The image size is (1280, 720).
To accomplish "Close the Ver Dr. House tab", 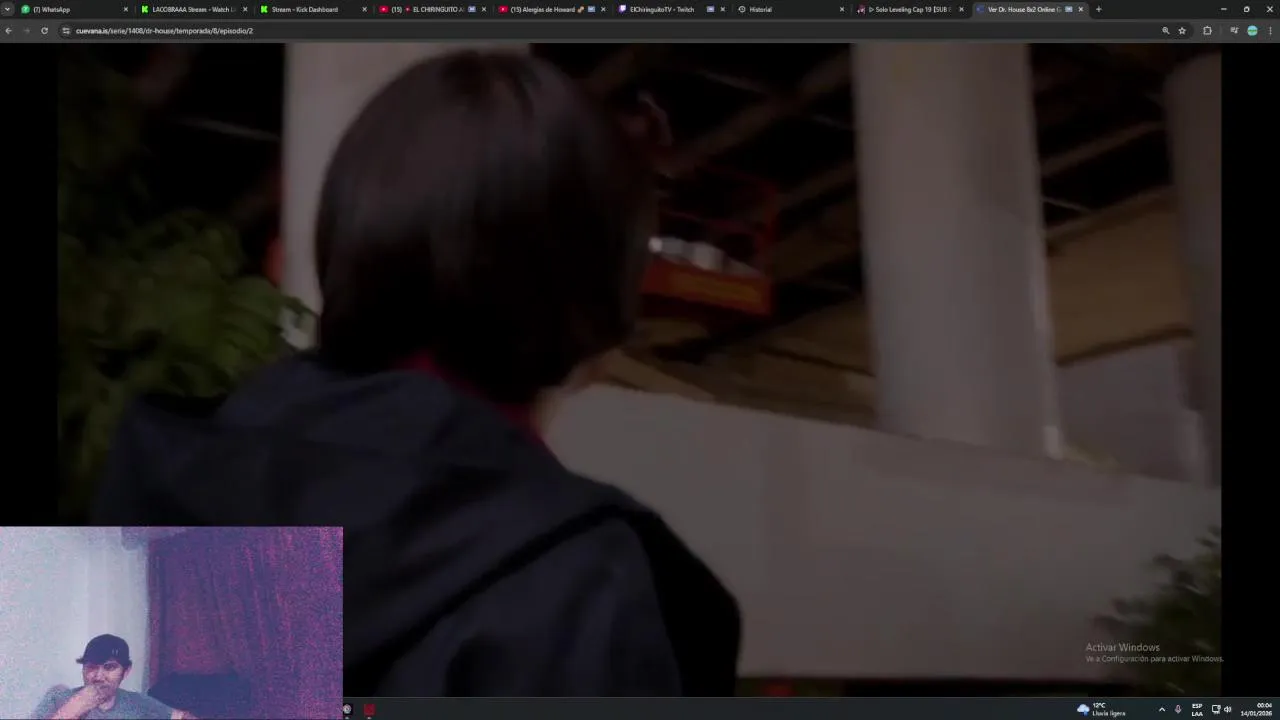I will (1080, 9).
